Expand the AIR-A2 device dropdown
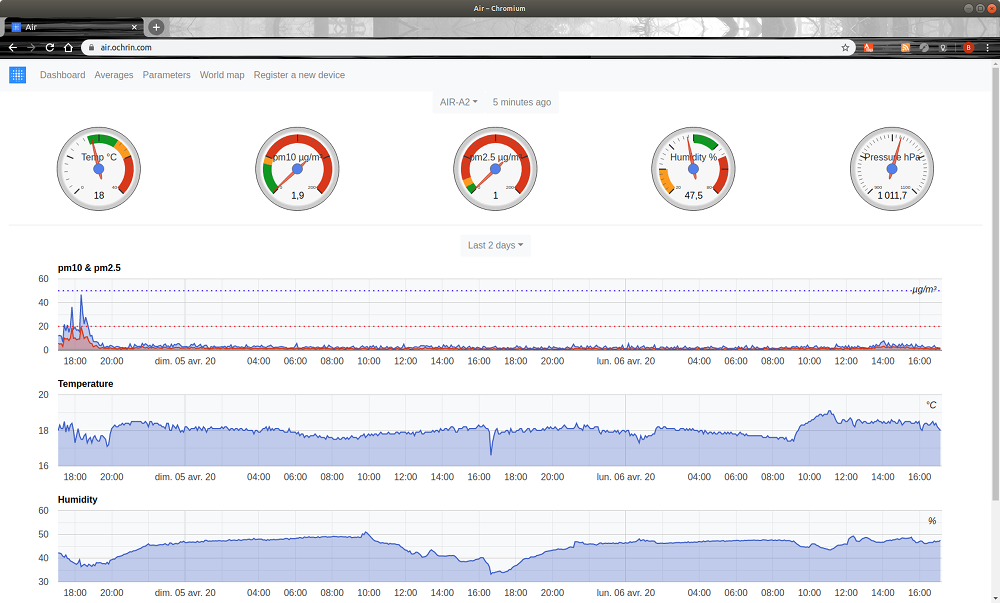Viewport: 1000px width, 603px height. click(459, 102)
